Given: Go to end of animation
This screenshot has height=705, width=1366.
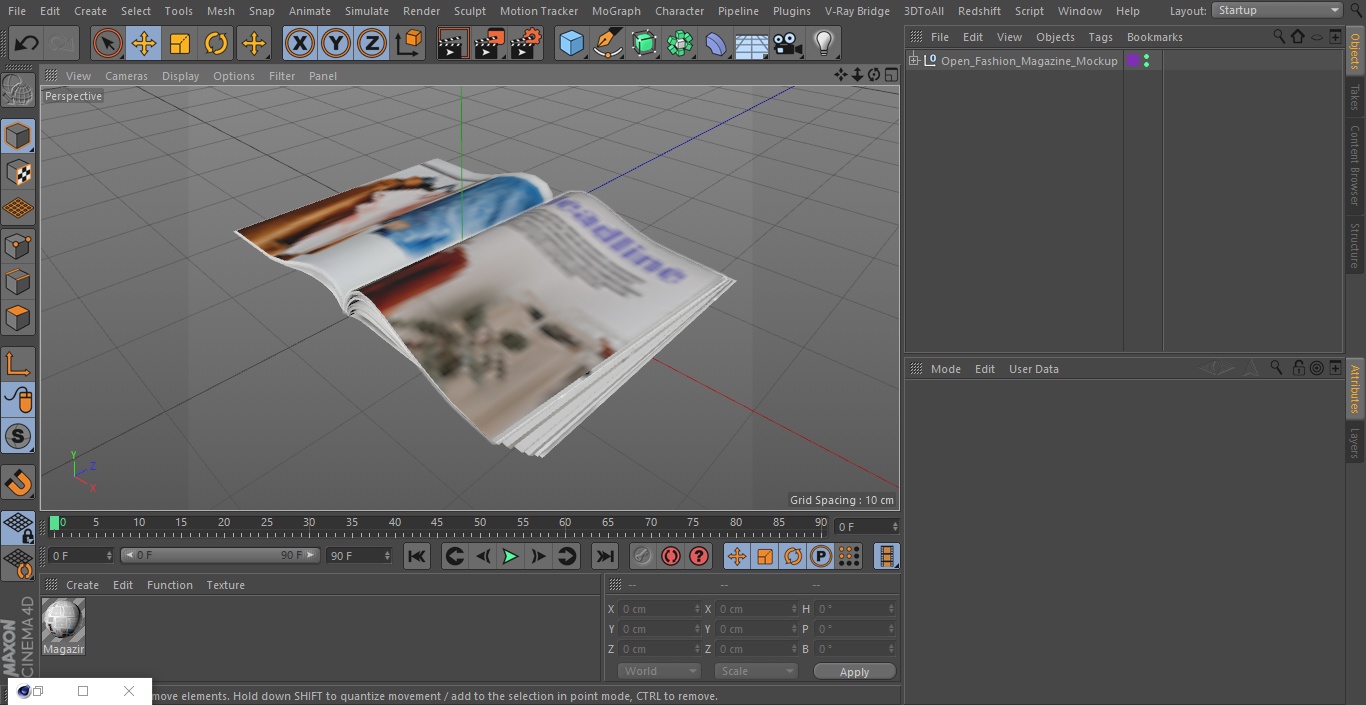Looking at the screenshot, I should pos(605,556).
